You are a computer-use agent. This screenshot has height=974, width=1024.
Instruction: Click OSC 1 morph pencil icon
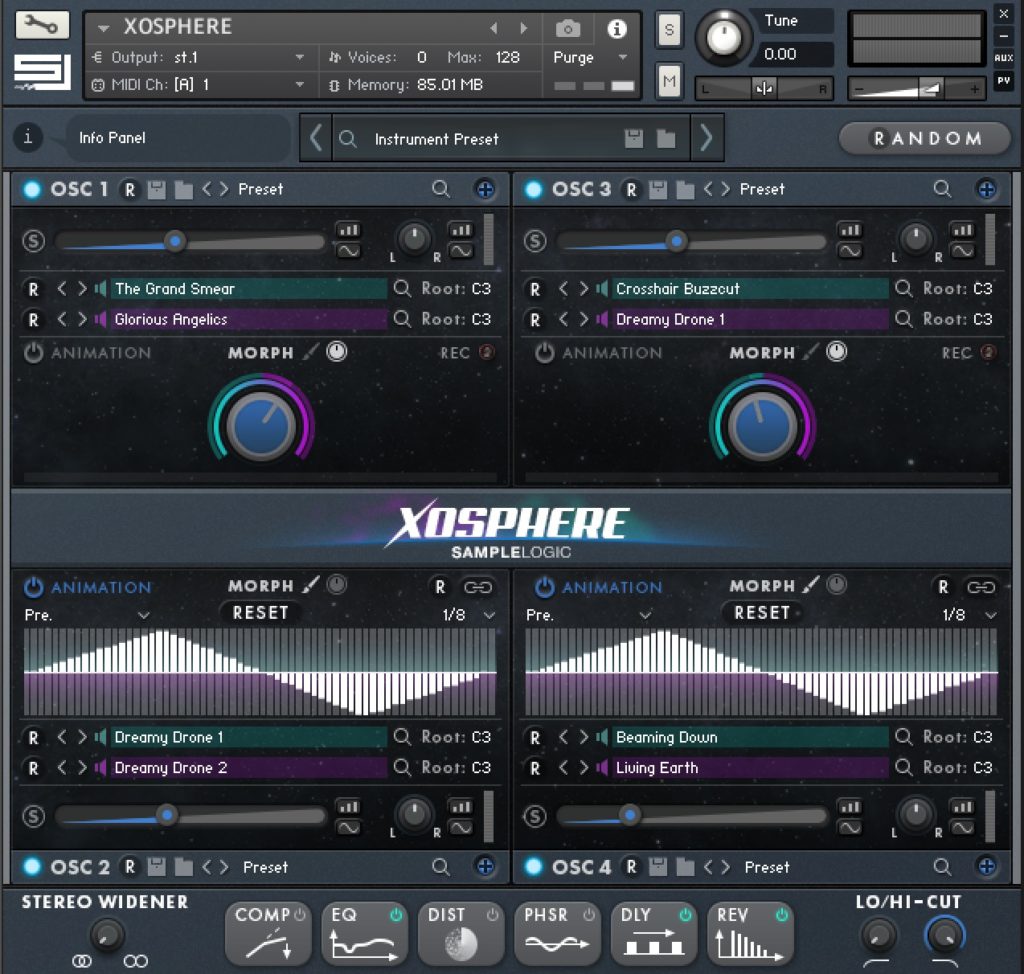coord(311,352)
